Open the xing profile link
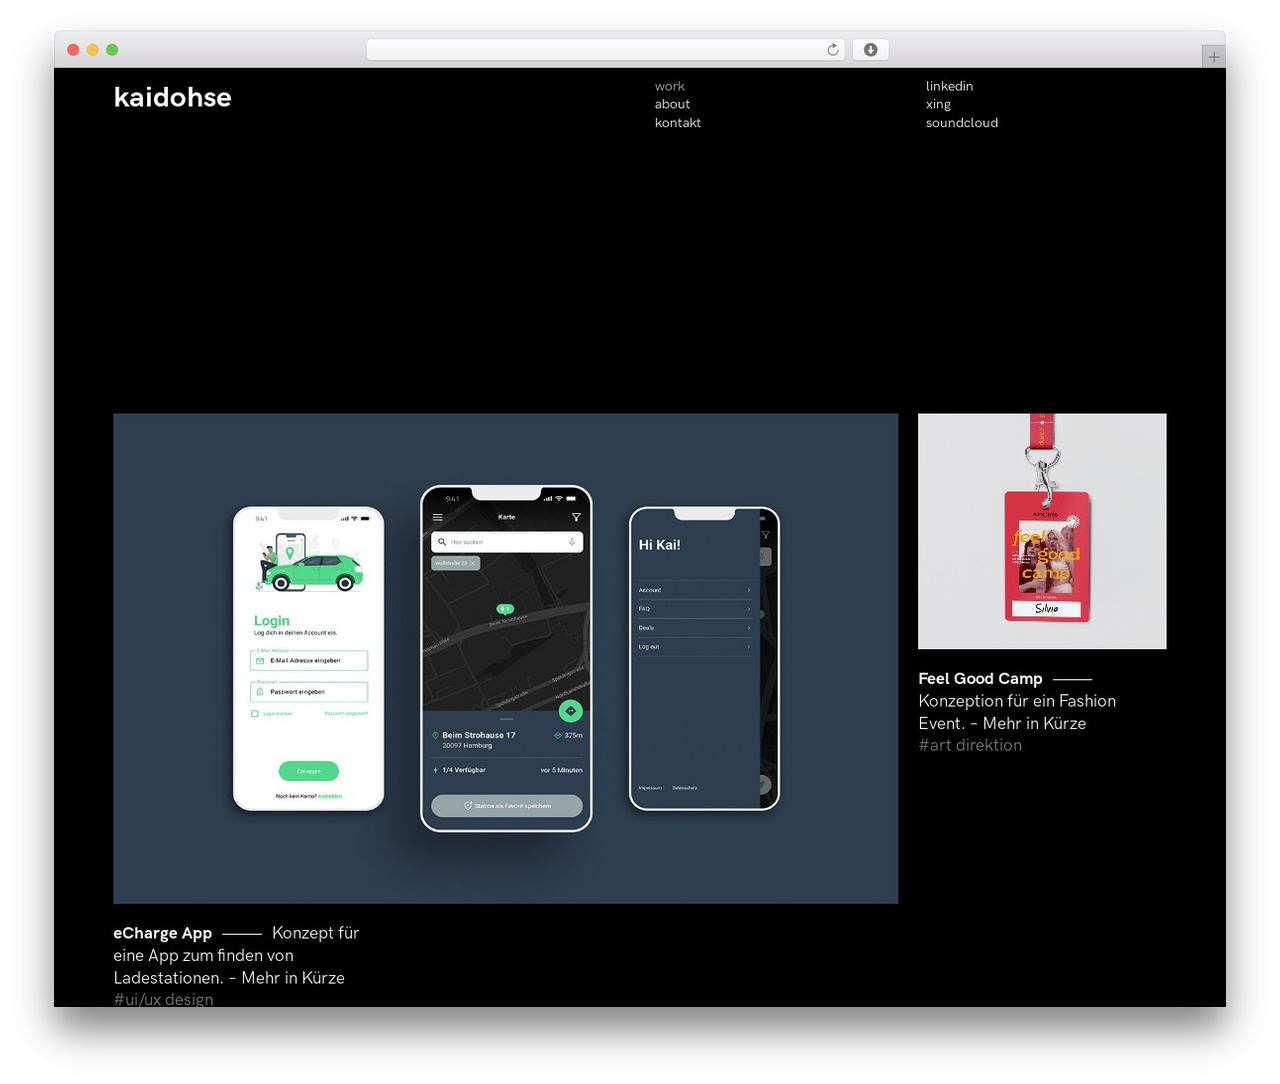 938,104
